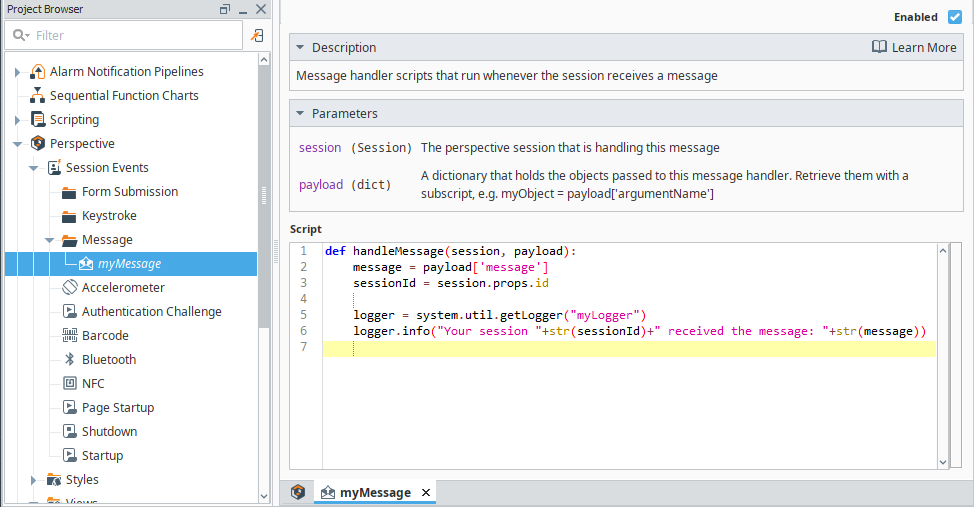Collapse the Session Events node
Viewport: 974px width, 507px height.
tap(34, 168)
